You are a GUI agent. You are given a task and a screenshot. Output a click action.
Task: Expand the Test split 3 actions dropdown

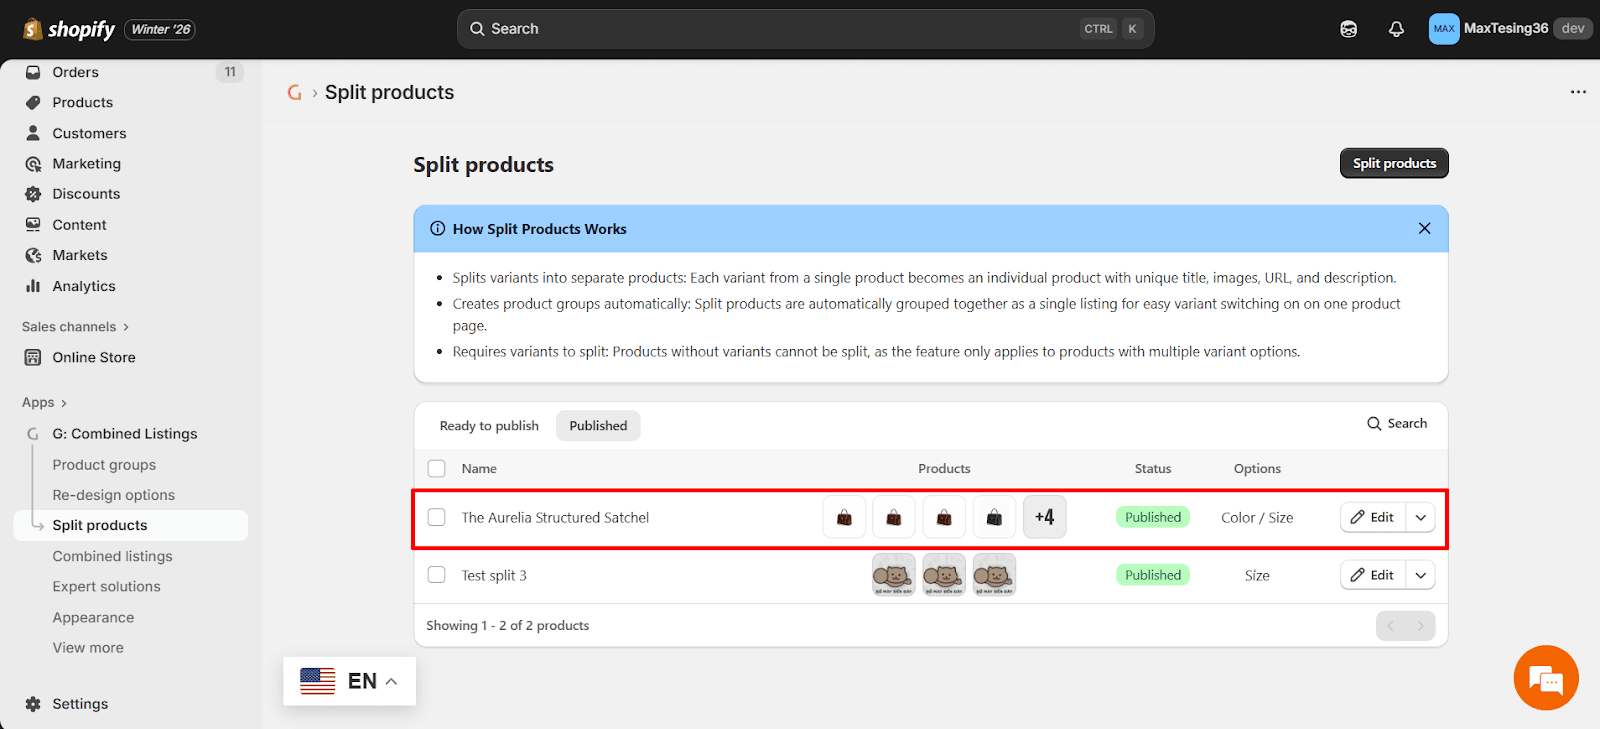1421,575
